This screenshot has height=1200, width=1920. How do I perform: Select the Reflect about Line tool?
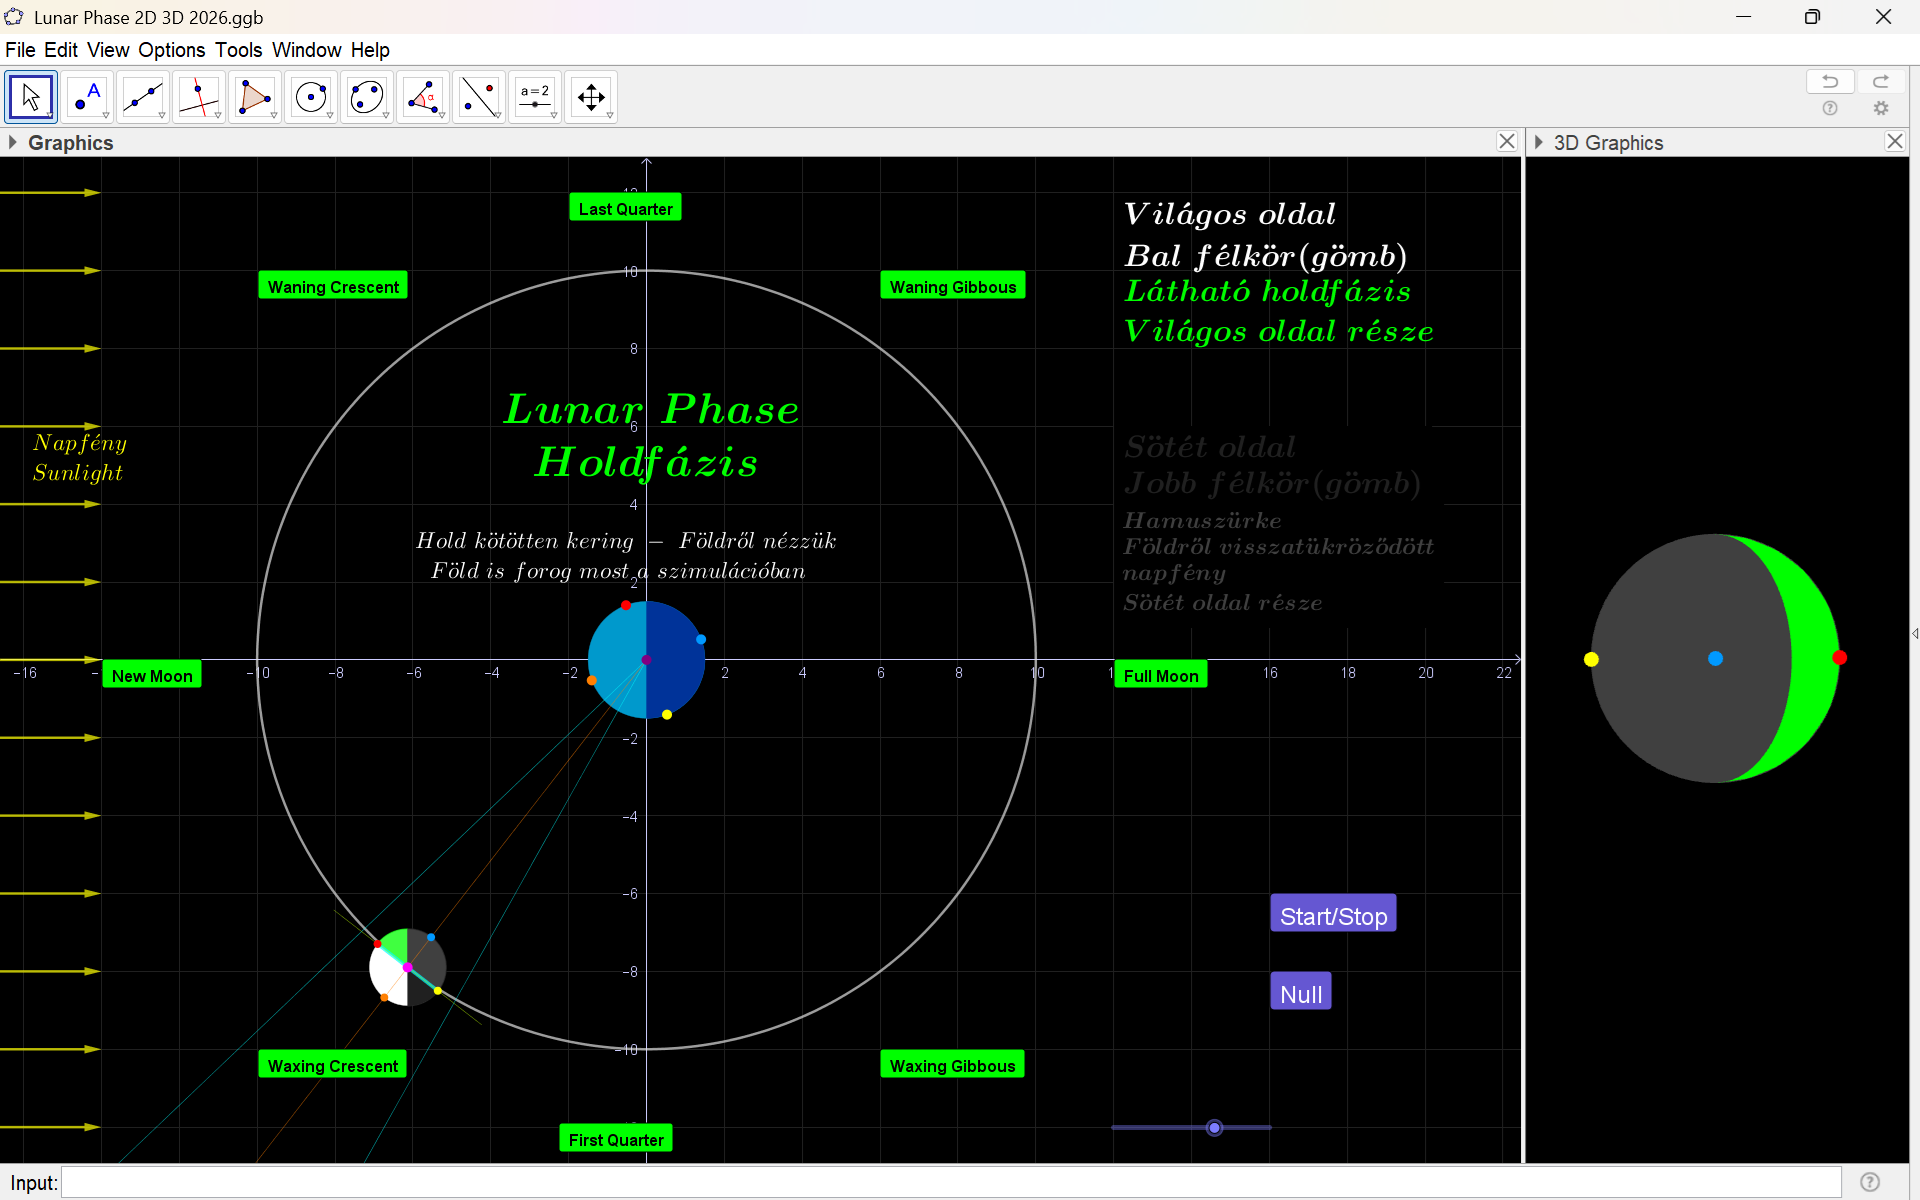click(479, 98)
